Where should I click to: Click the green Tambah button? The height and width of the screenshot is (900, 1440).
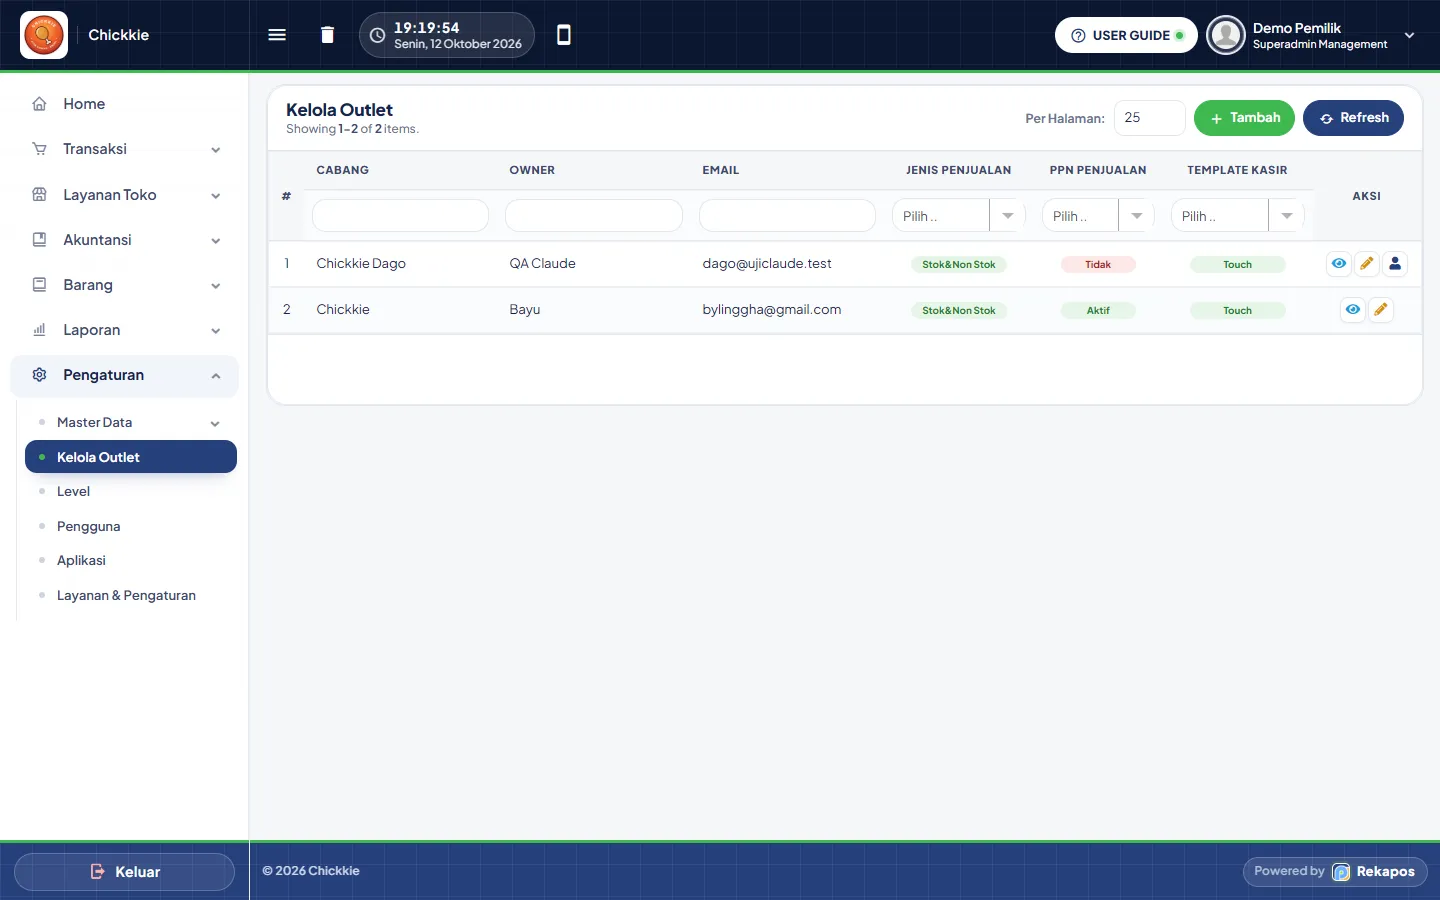pos(1244,118)
